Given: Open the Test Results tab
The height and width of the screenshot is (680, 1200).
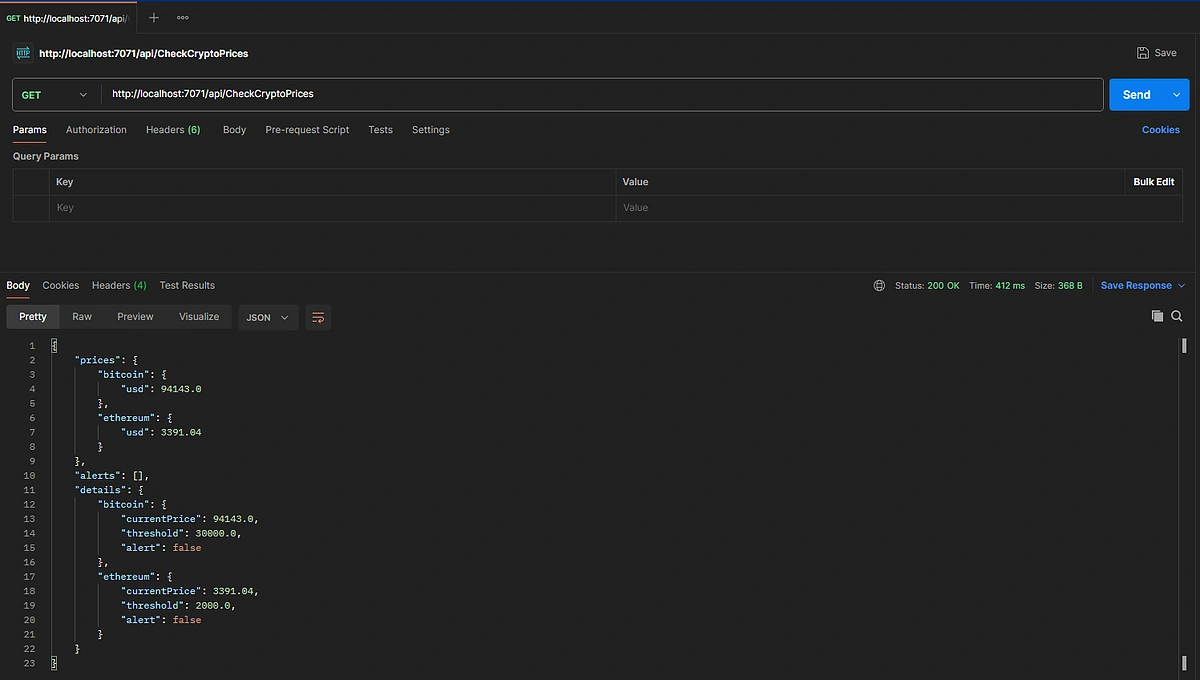Looking at the screenshot, I should point(186,285).
